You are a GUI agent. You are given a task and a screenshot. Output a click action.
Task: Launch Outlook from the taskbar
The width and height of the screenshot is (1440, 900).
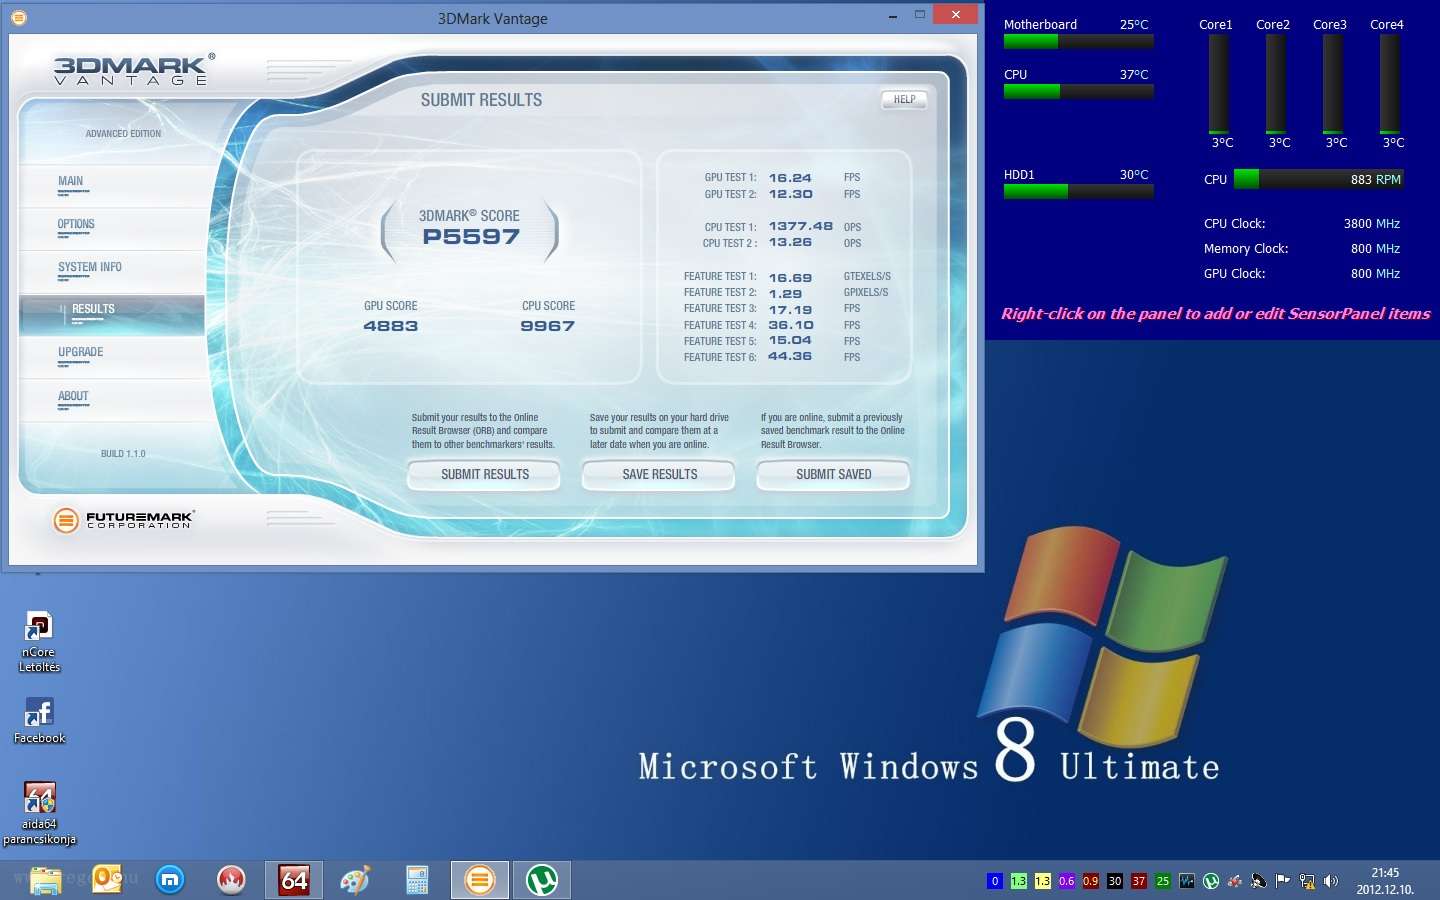point(107,879)
